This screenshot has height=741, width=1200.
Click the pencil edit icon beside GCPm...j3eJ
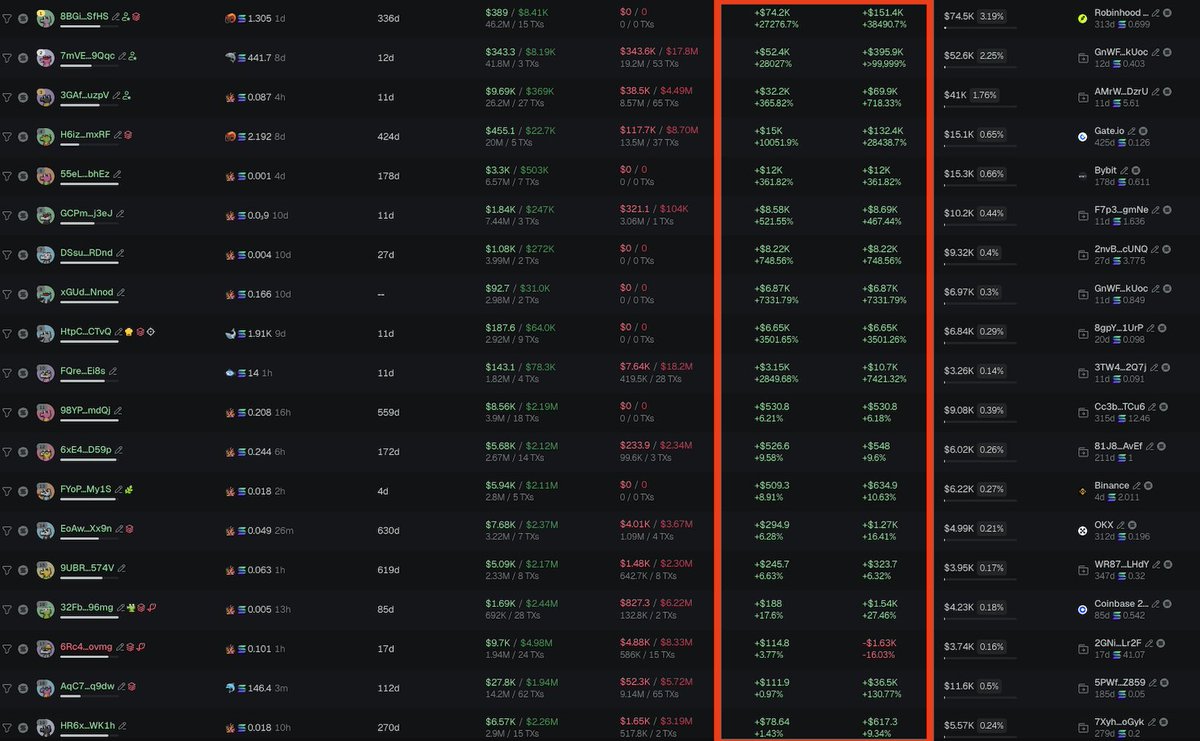[x=120, y=213]
